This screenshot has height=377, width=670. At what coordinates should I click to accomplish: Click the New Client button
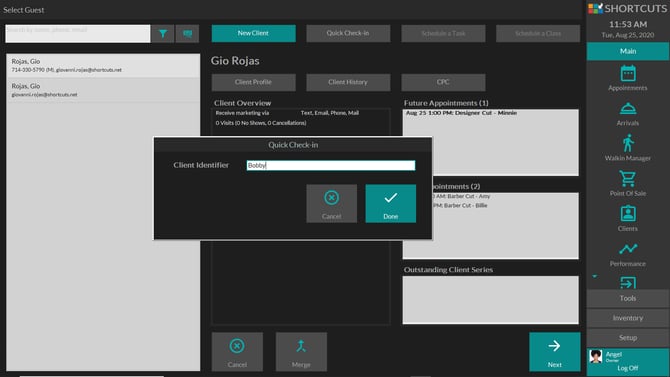[253, 33]
